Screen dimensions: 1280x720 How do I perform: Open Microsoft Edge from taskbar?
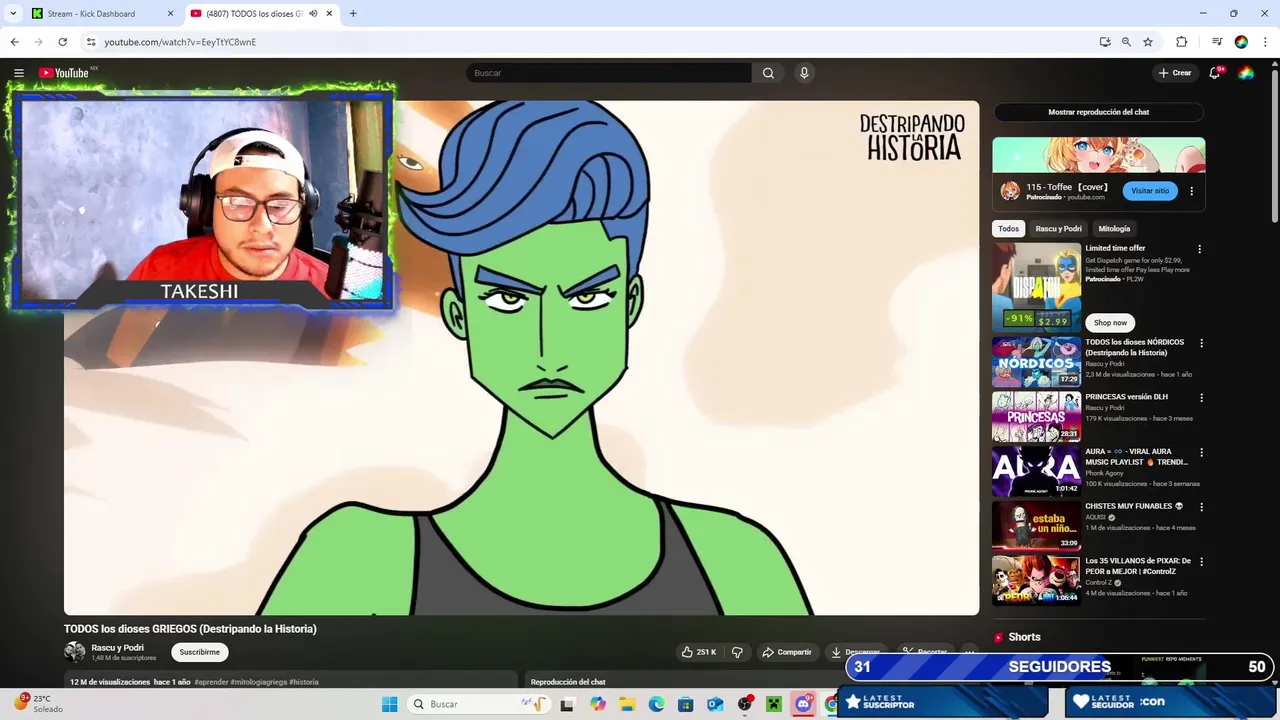pos(657,704)
